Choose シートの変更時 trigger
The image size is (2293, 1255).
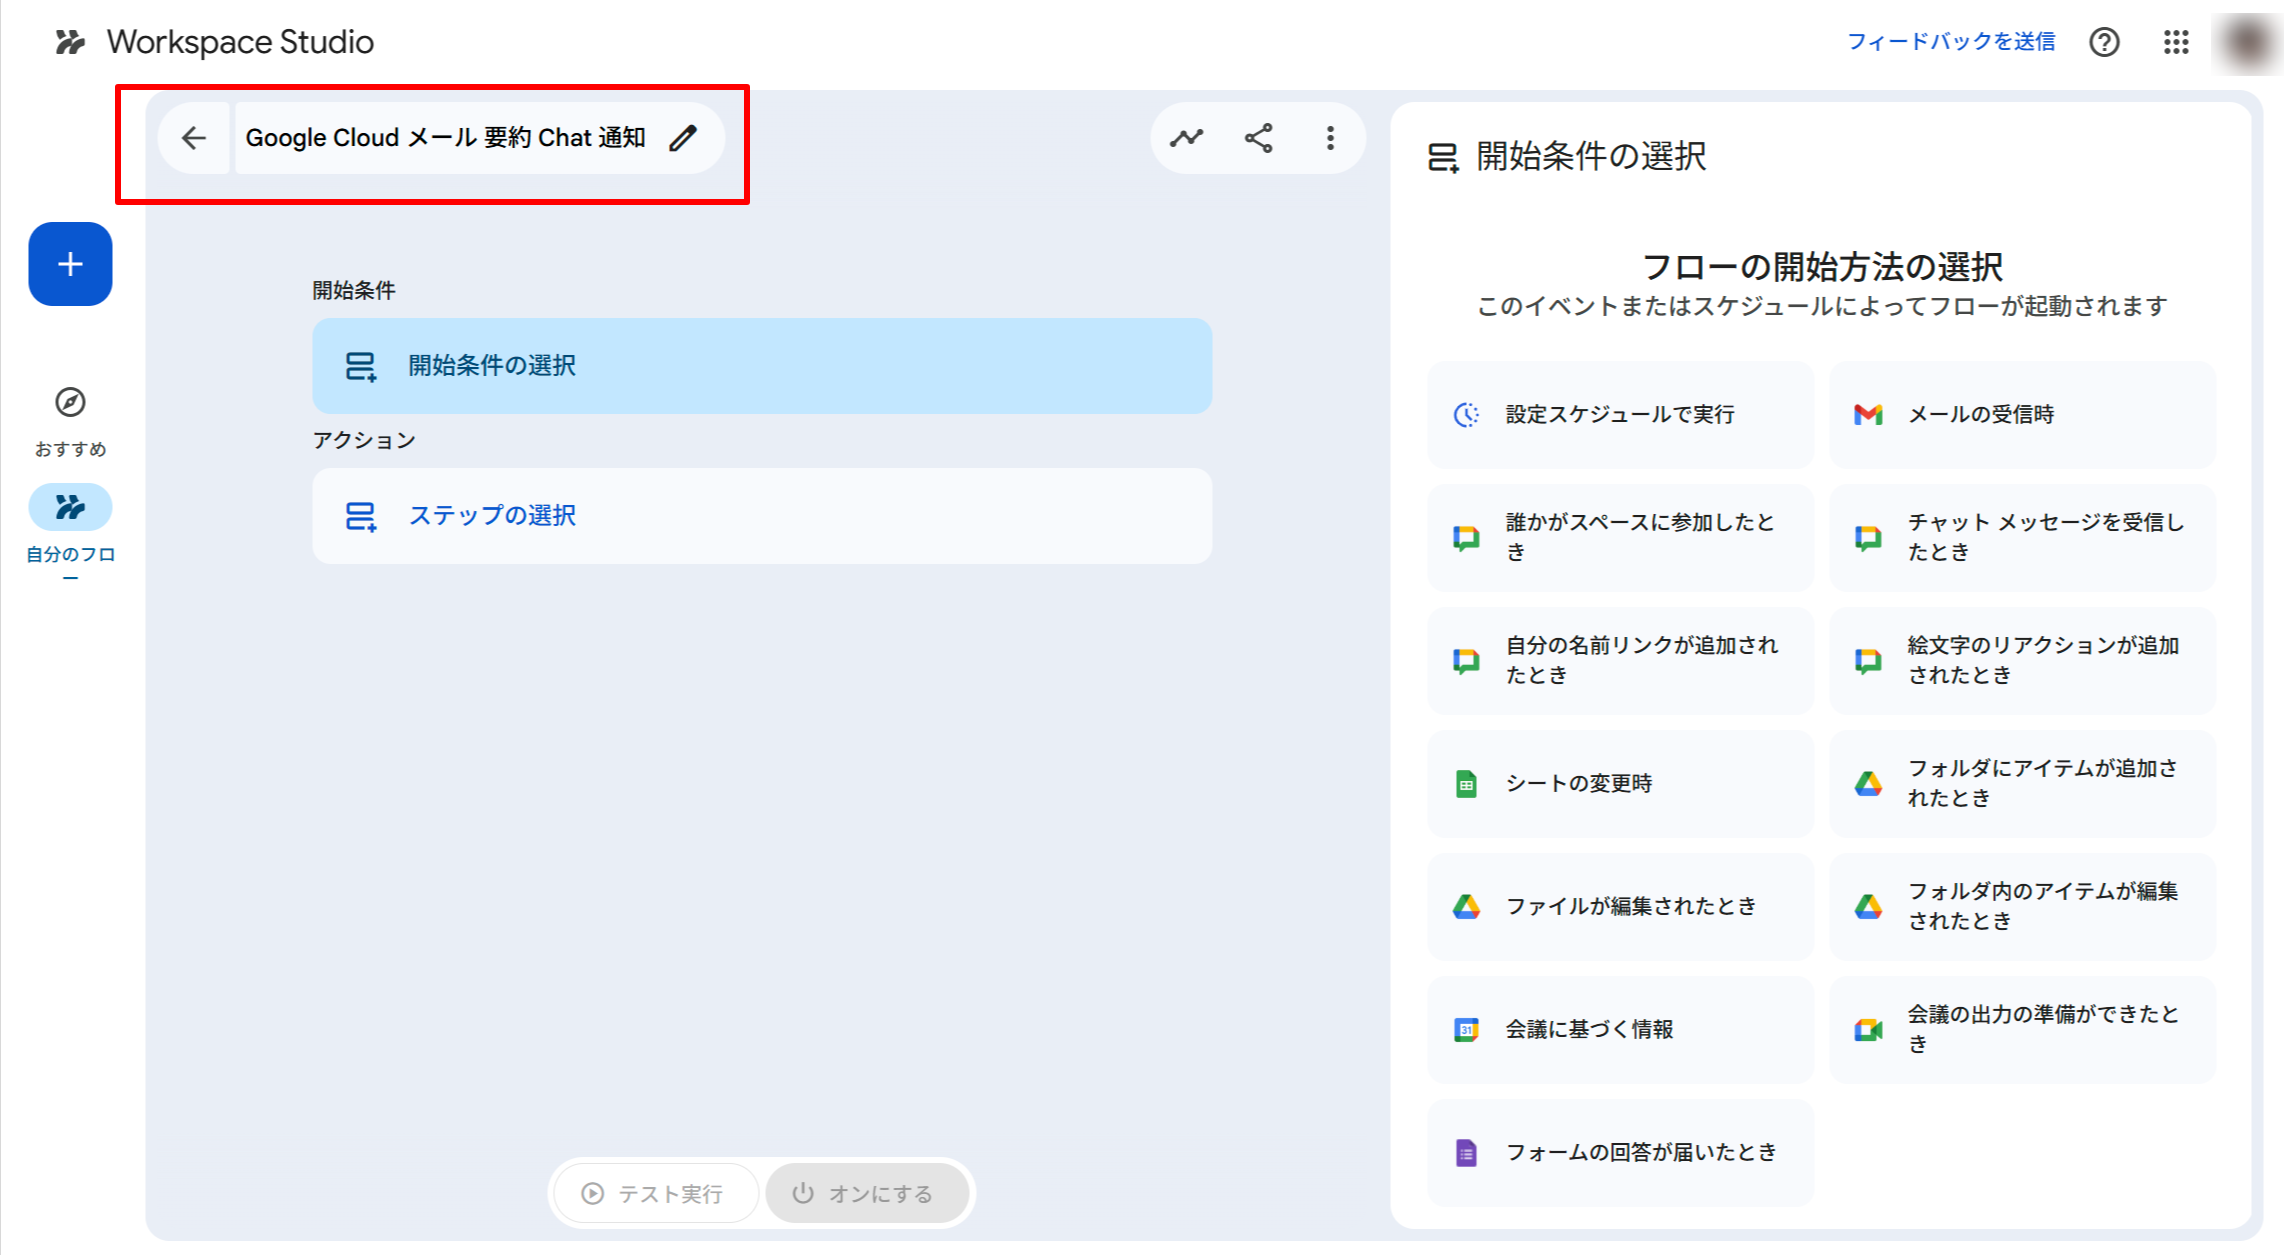[x=1620, y=784]
